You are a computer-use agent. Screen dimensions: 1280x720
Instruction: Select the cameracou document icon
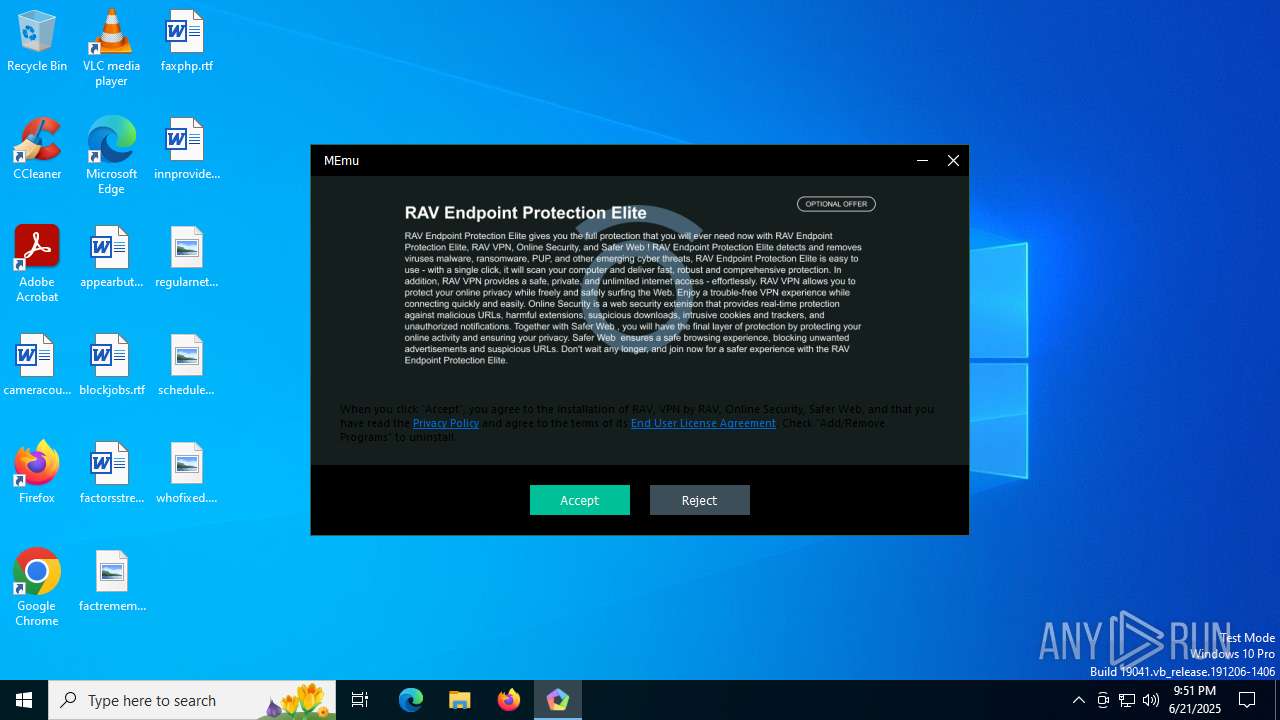click(37, 365)
